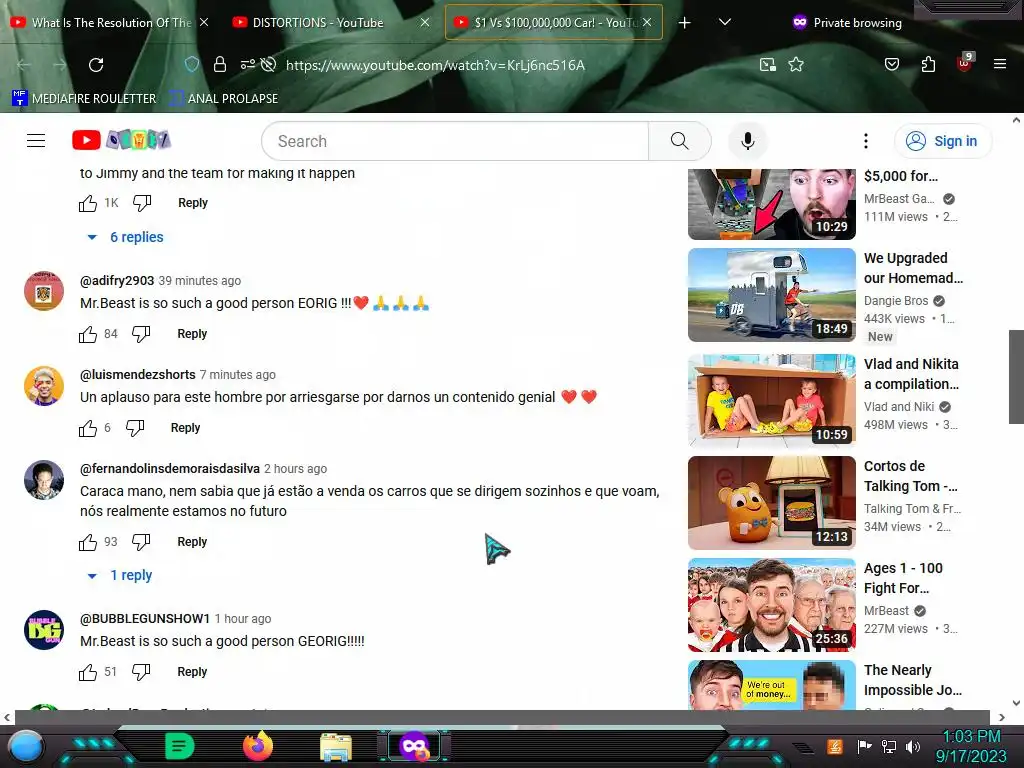Dislike the @fernandolinsdemoraisdasilva comment
Viewport: 1024px width, 768px height.
pos(141,542)
